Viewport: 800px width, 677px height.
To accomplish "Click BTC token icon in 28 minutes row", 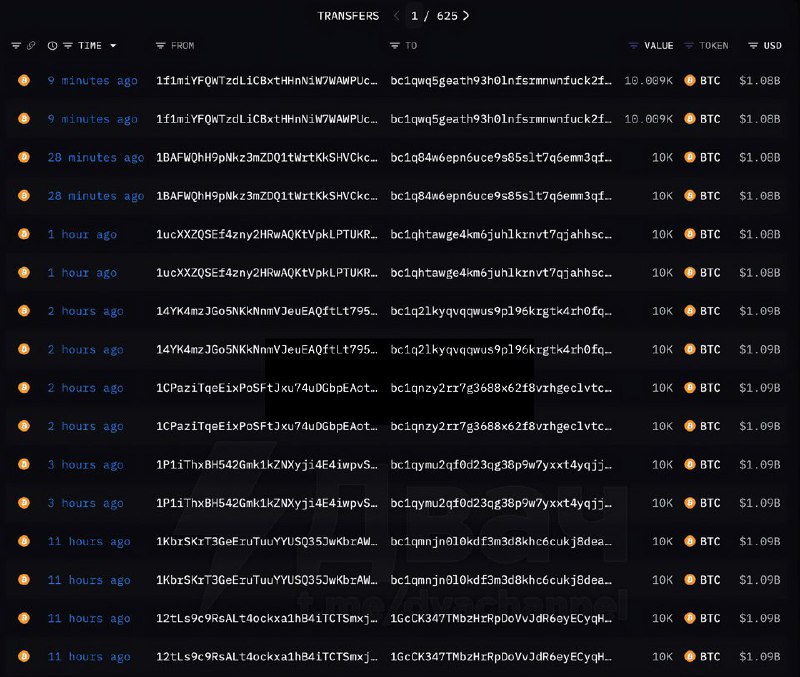I will pos(690,157).
